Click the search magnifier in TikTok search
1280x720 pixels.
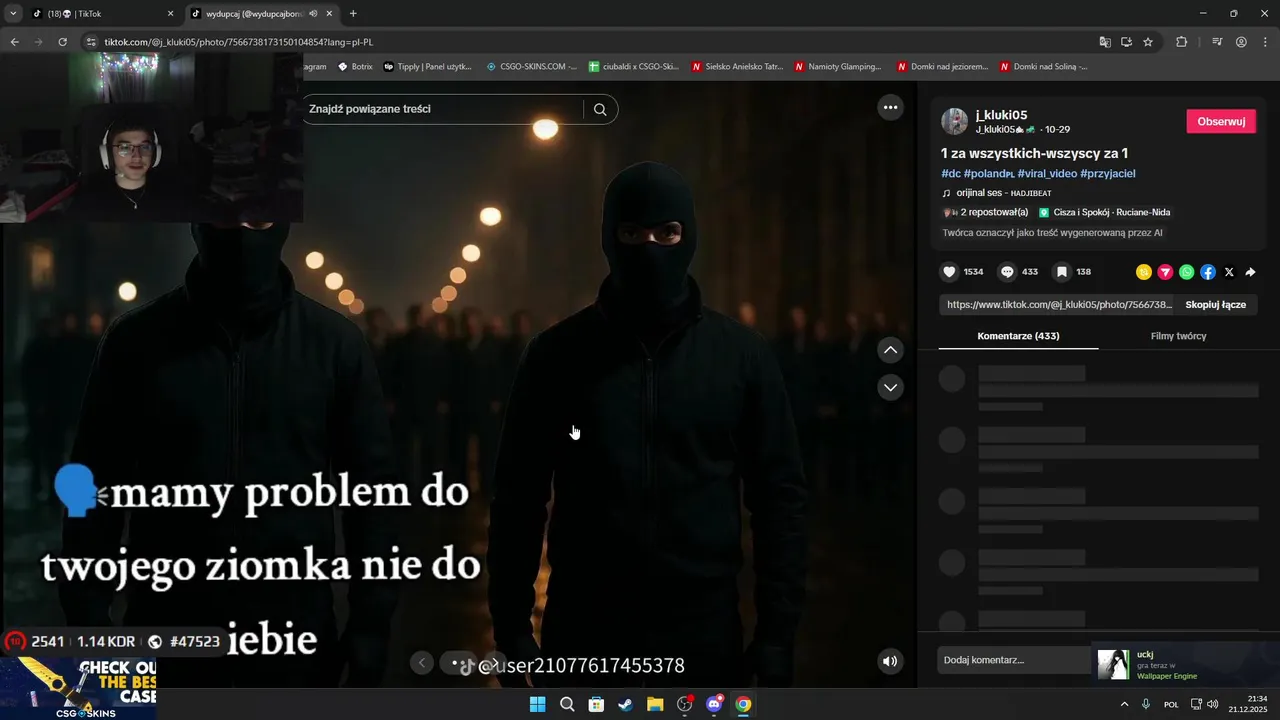(x=600, y=110)
